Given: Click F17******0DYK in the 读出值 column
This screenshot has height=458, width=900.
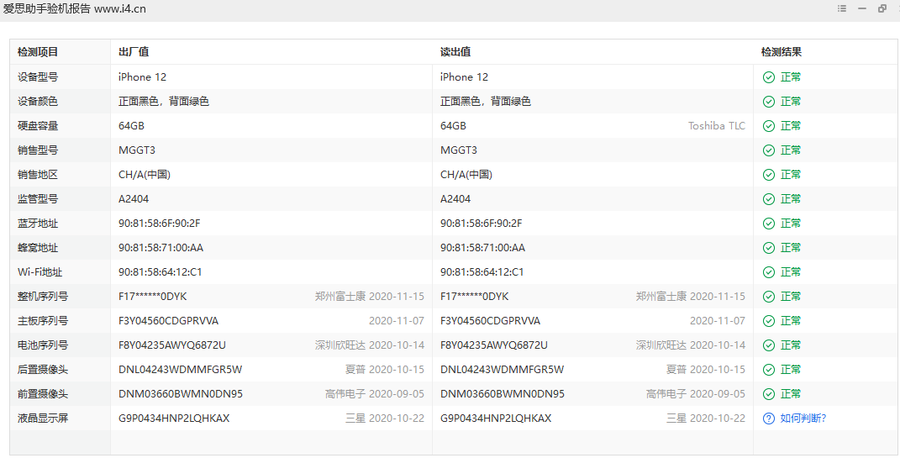Looking at the screenshot, I should (474, 297).
